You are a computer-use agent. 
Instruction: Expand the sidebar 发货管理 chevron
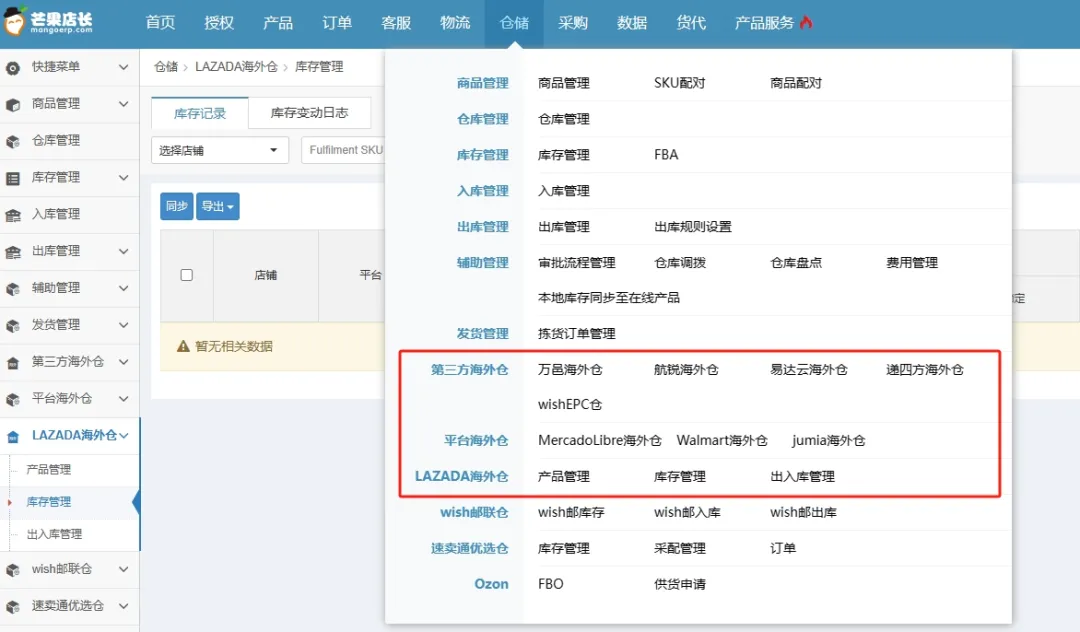coord(123,325)
